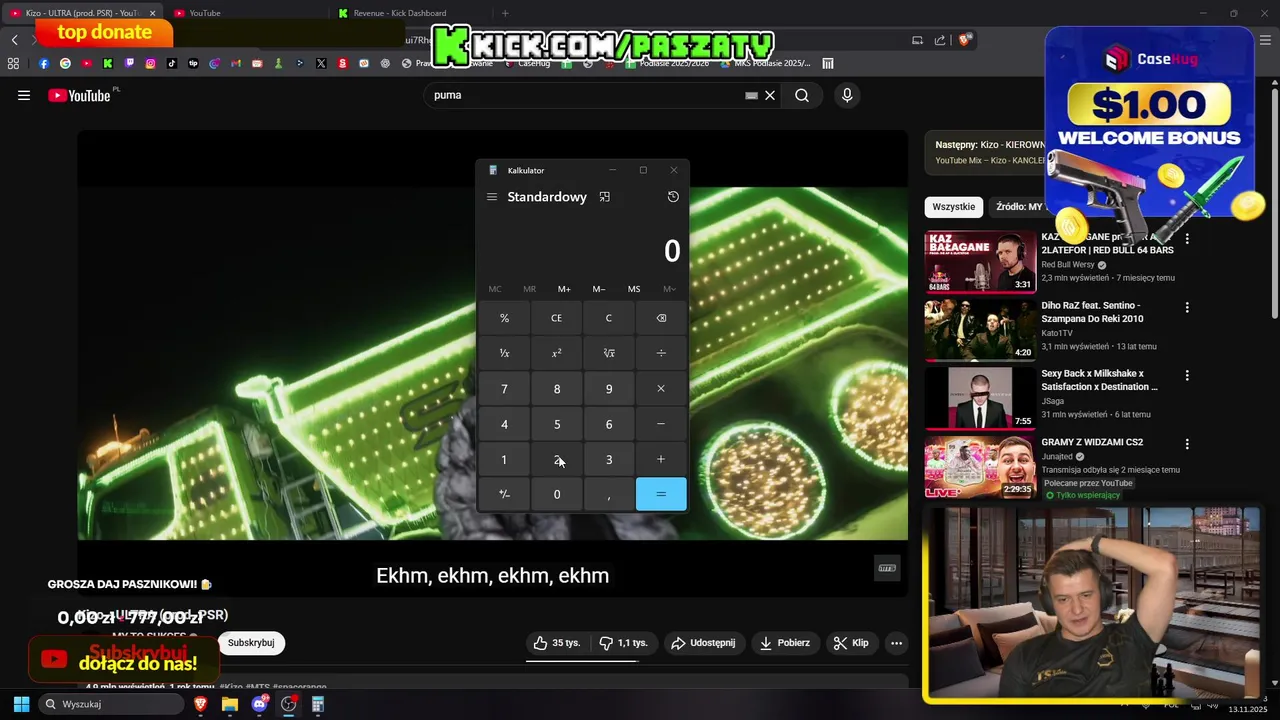The height and width of the screenshot is (720, 1280).
Task: Click the multiply key in Calculator
Action: tap(661, 389)
